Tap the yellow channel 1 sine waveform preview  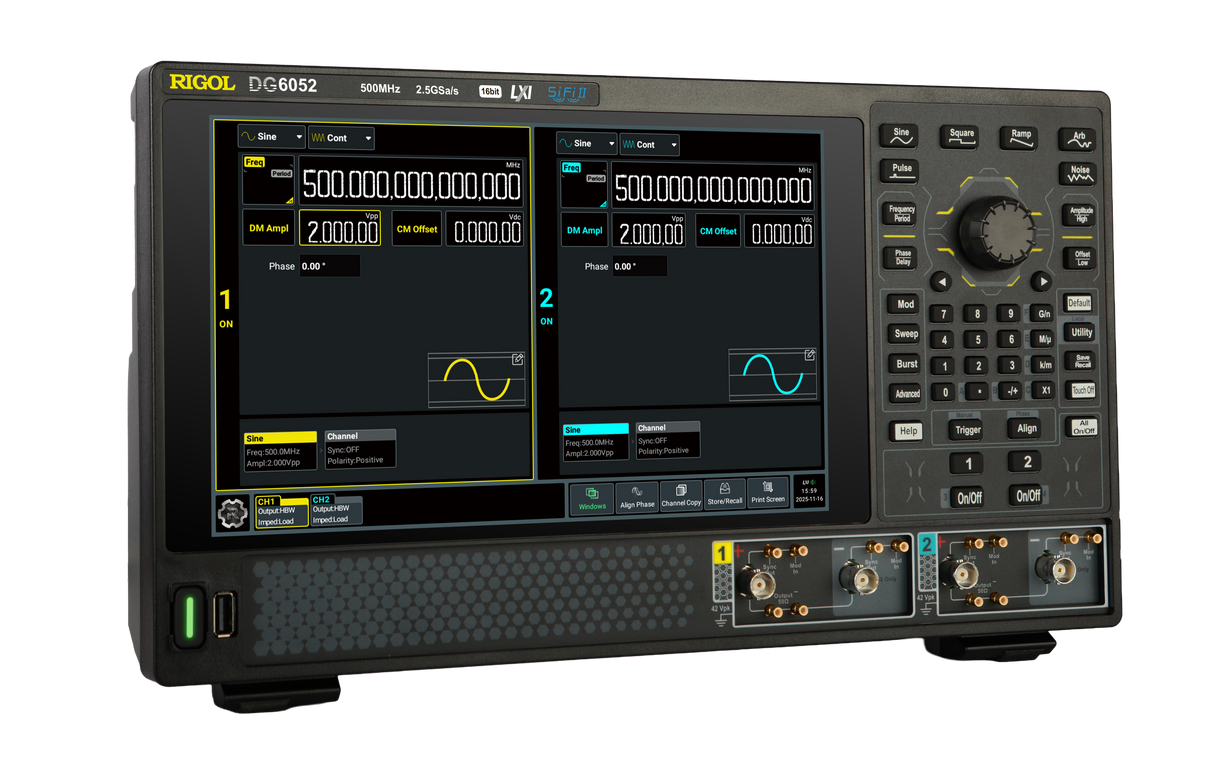tap(477, 380)
